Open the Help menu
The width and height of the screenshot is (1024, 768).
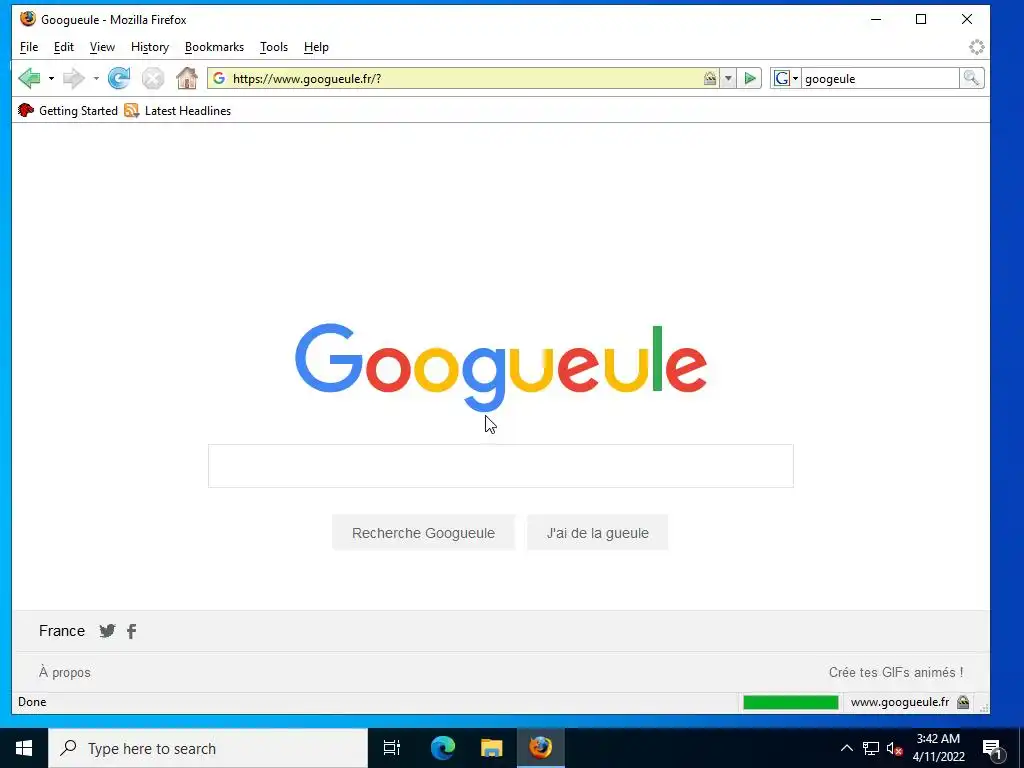click(x=316, y=47)
